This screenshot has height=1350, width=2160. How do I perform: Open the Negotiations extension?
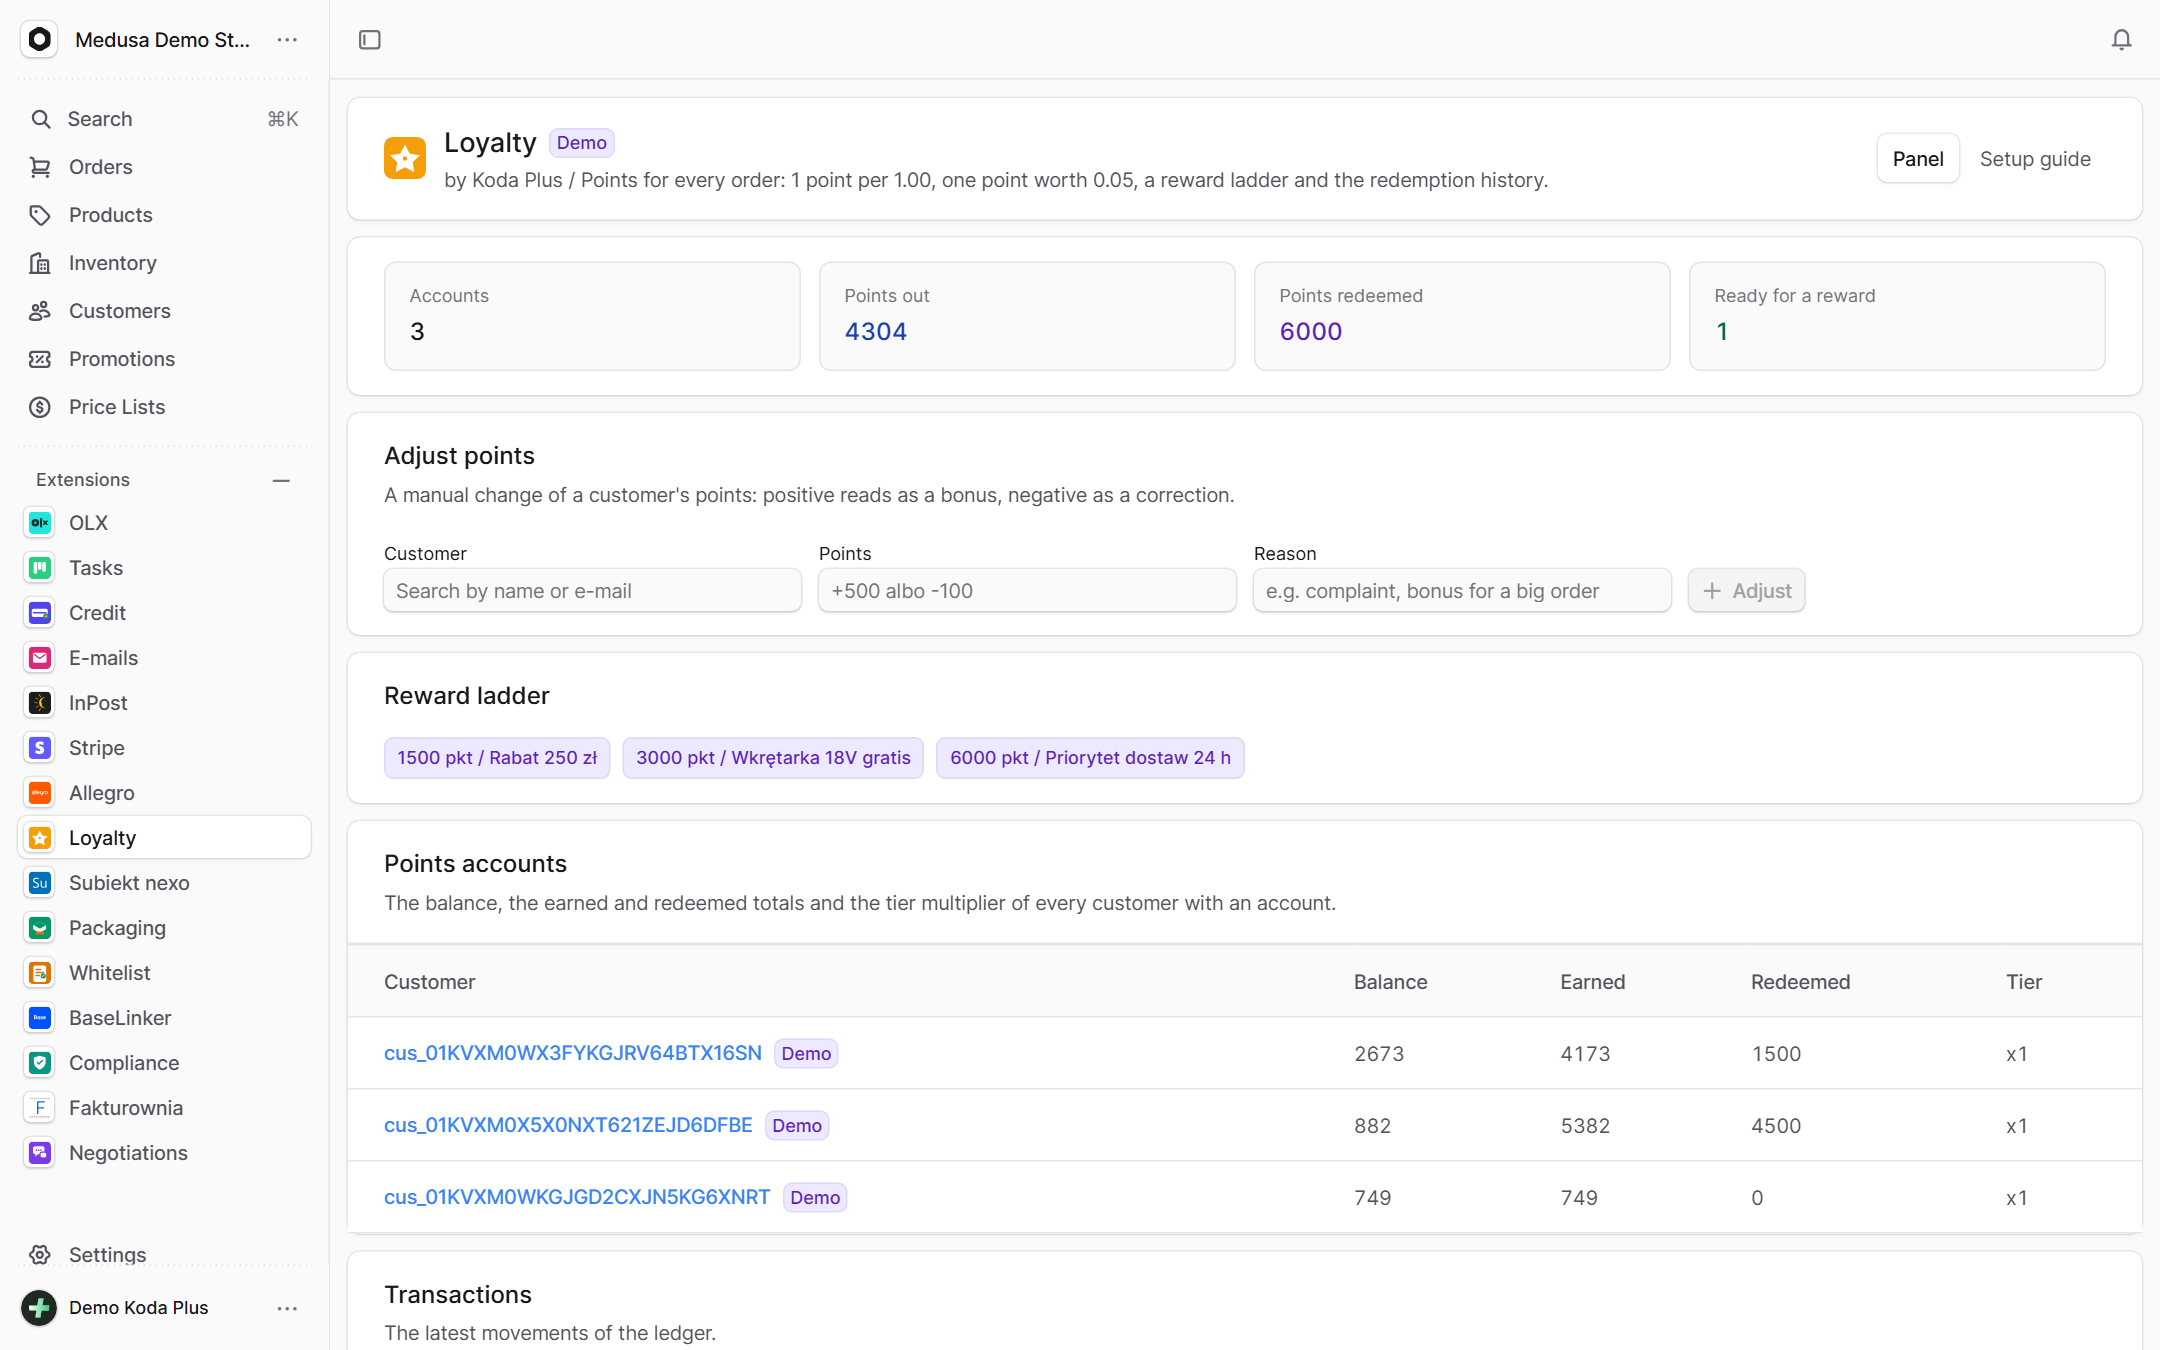pyautogui.click(x=165, y=1153)
